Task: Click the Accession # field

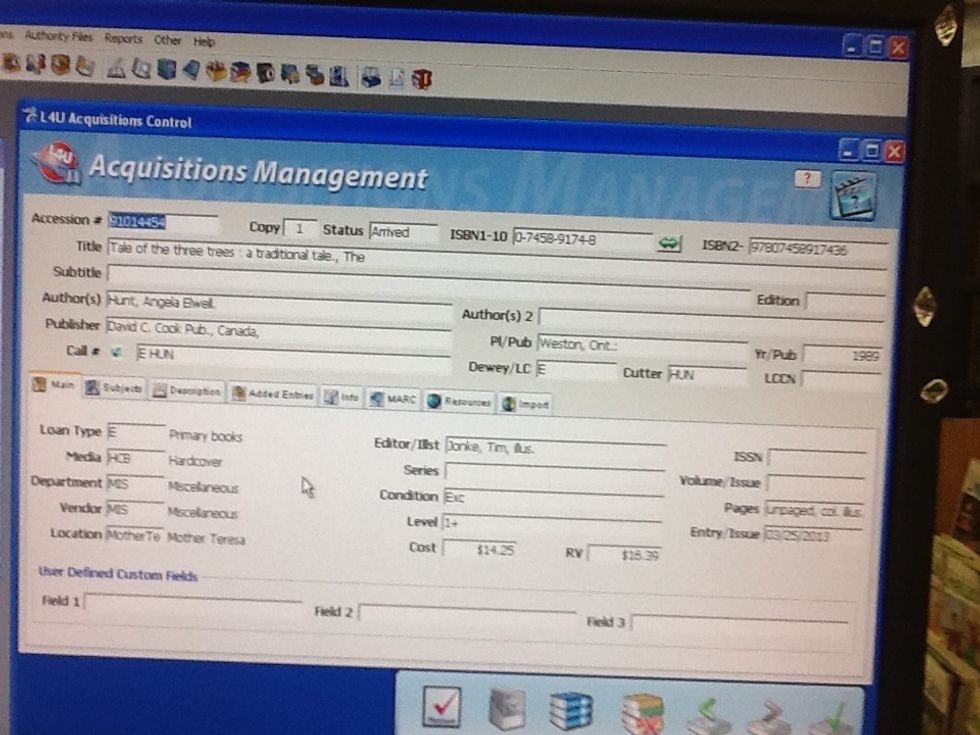Action: tap(160, 222)
